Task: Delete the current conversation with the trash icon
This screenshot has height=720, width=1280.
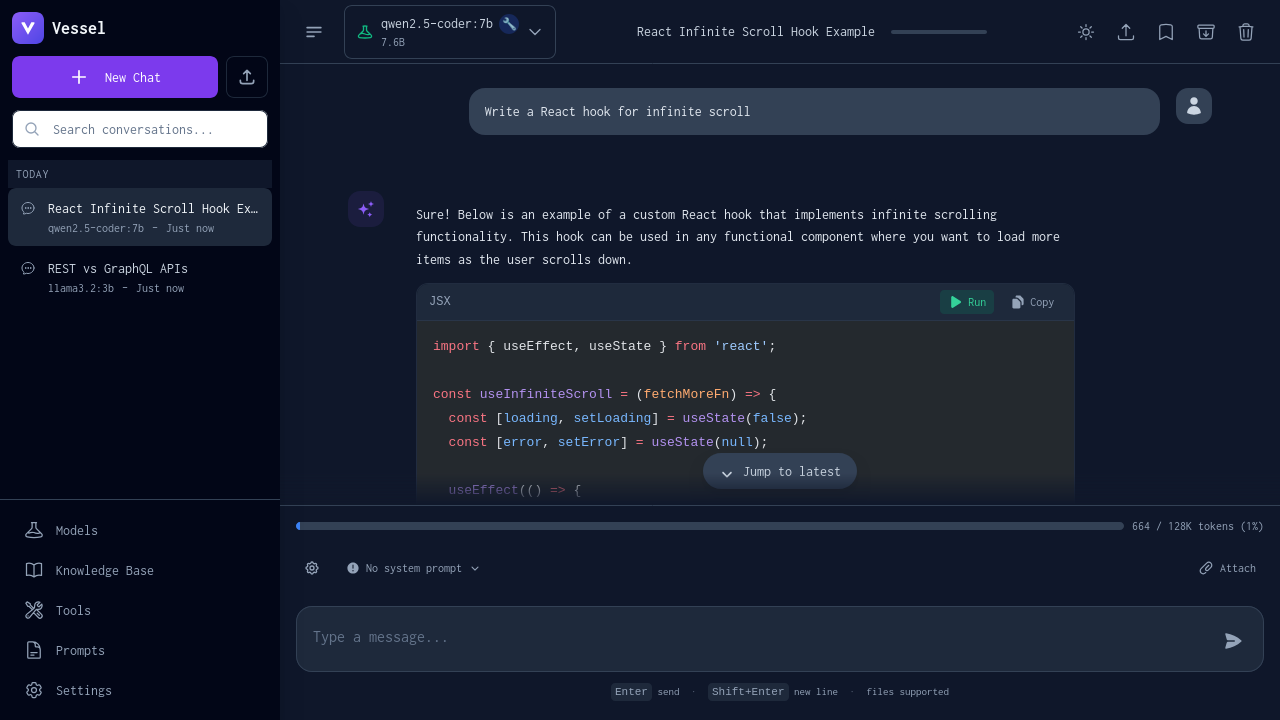Action: [x=1246, y=32]
